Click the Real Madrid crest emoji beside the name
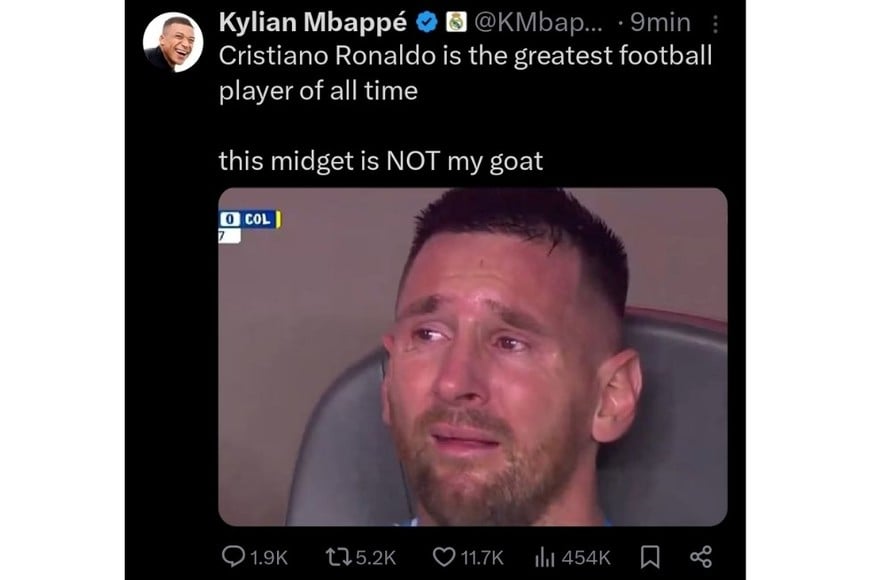The image size is (870, 580). 458,21
